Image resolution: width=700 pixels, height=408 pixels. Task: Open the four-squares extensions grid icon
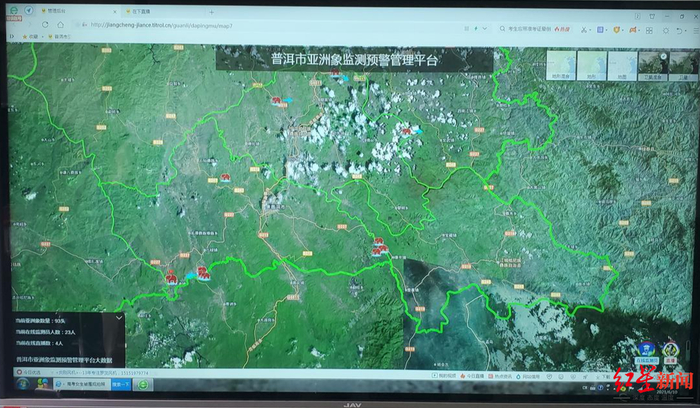(x=649, y=30)
